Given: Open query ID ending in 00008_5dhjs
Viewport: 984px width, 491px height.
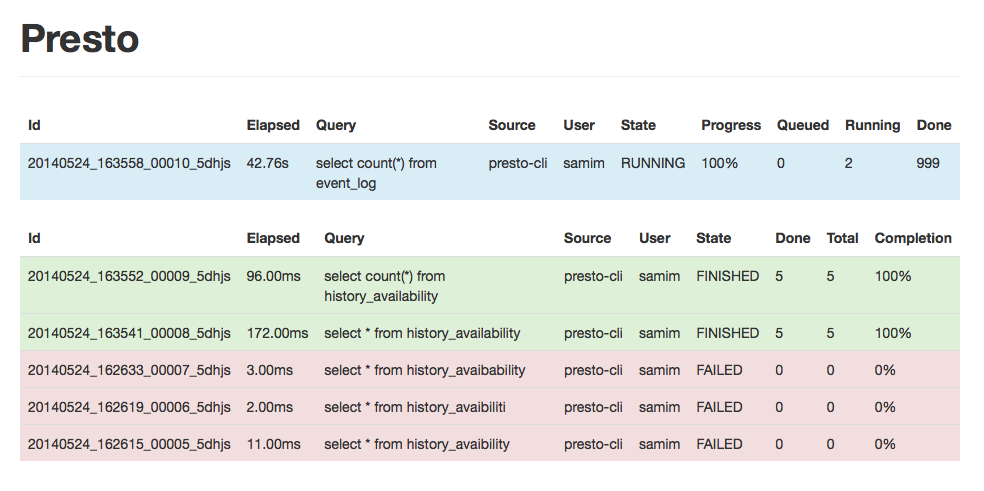Looking at the screenshot, I should [x=129, y=333].
